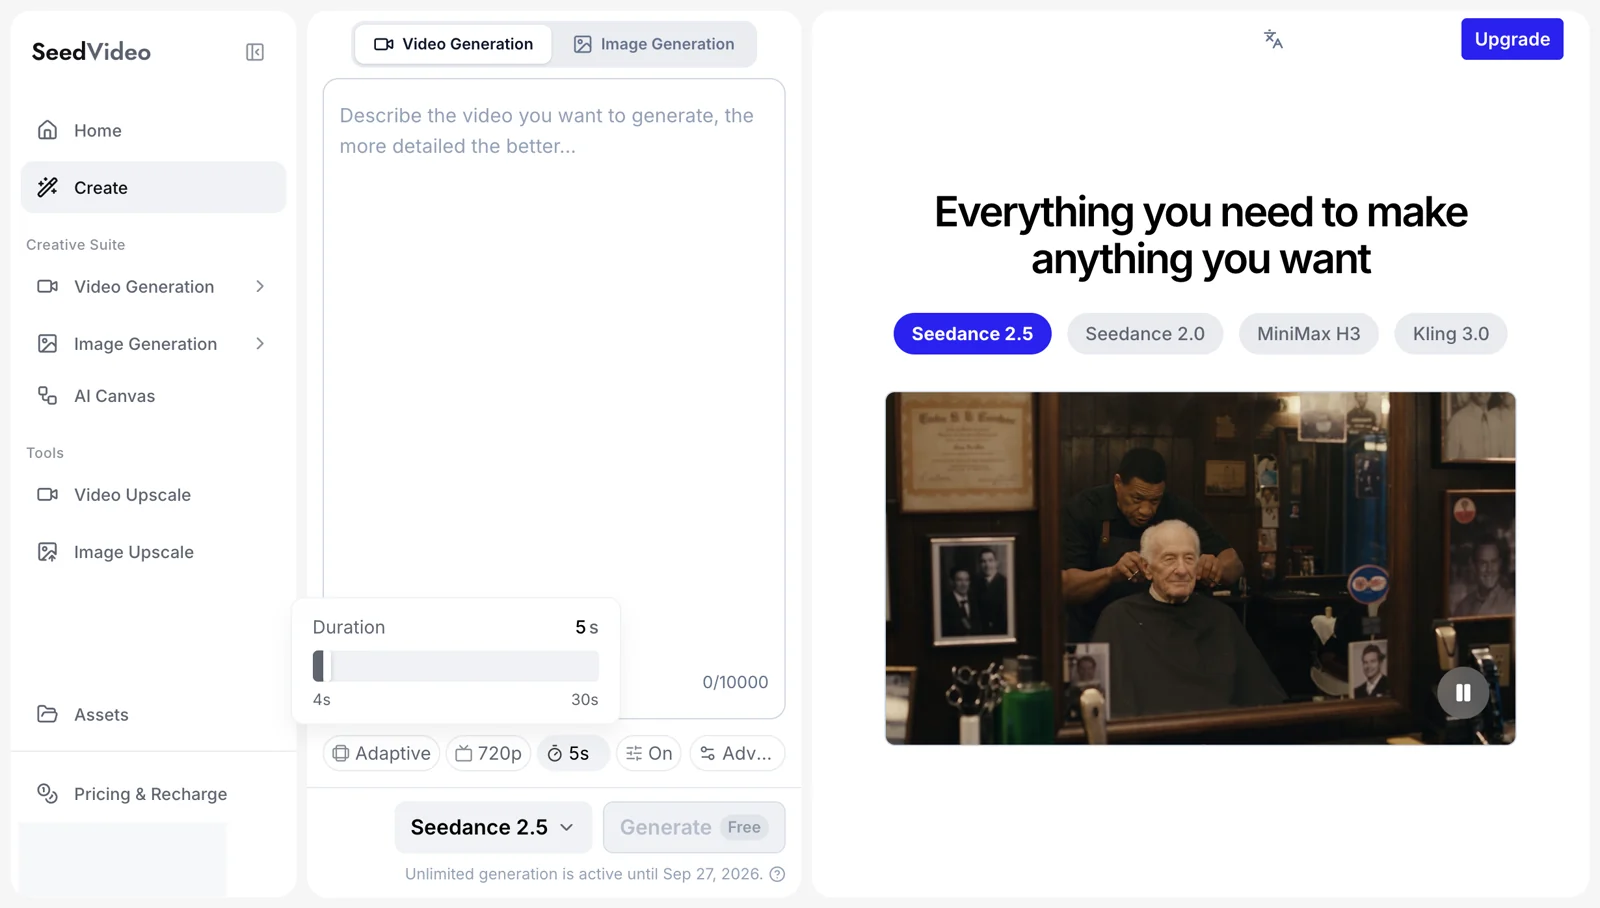Click the Tools section heading
This screenshot has width=1600, height=908.
tap(45, 453)
